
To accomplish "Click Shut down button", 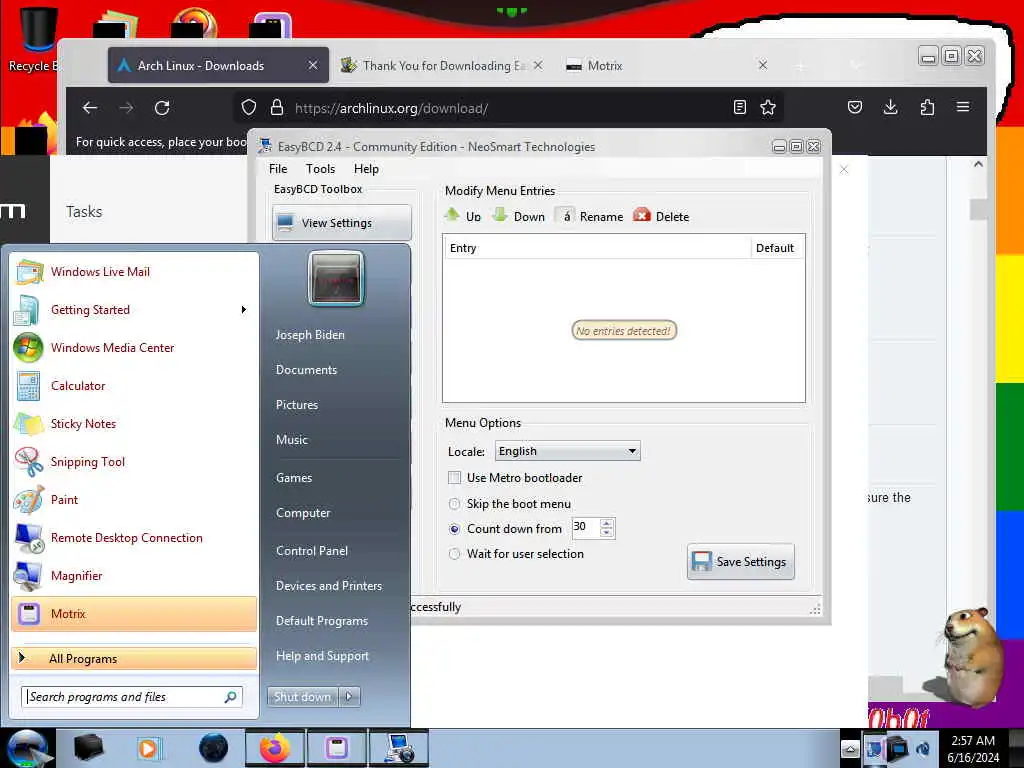I will (302, 697).
